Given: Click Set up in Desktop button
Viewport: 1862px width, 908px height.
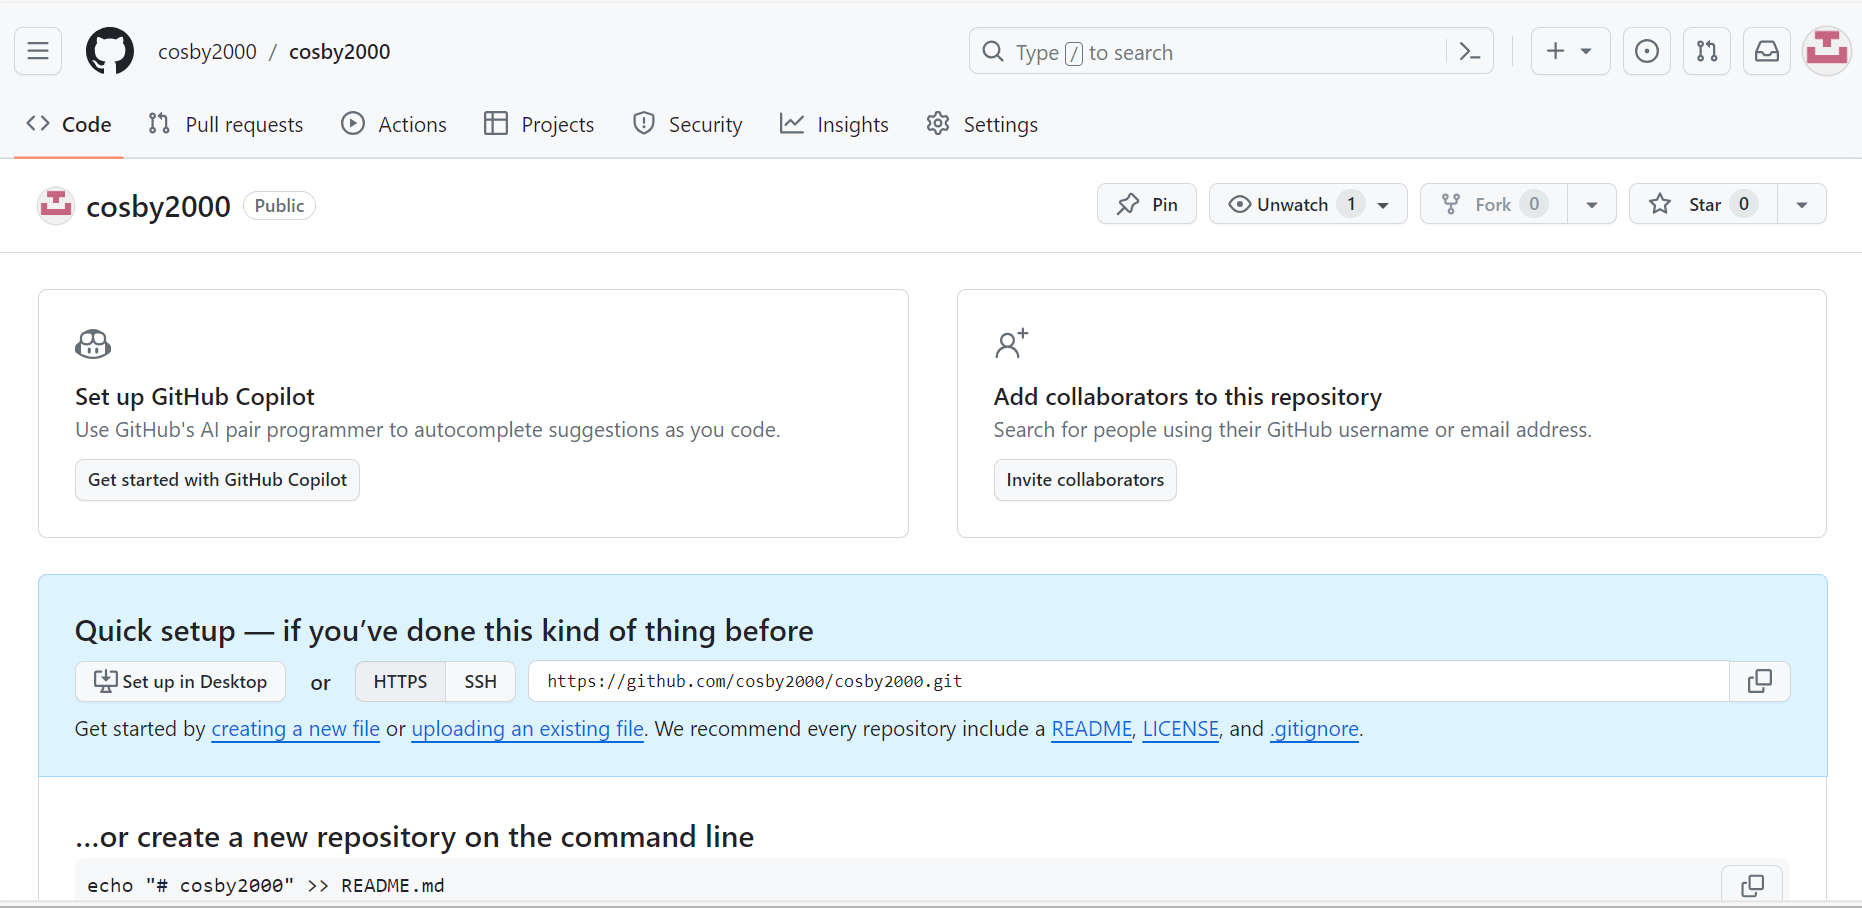Looking at the screenshot, I should [180, 682].
